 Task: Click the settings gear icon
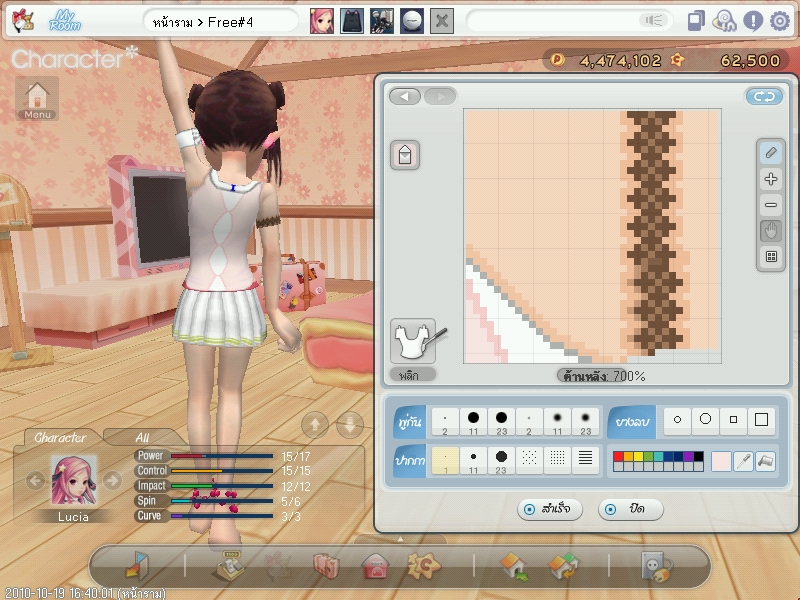(x=779, y=21)
